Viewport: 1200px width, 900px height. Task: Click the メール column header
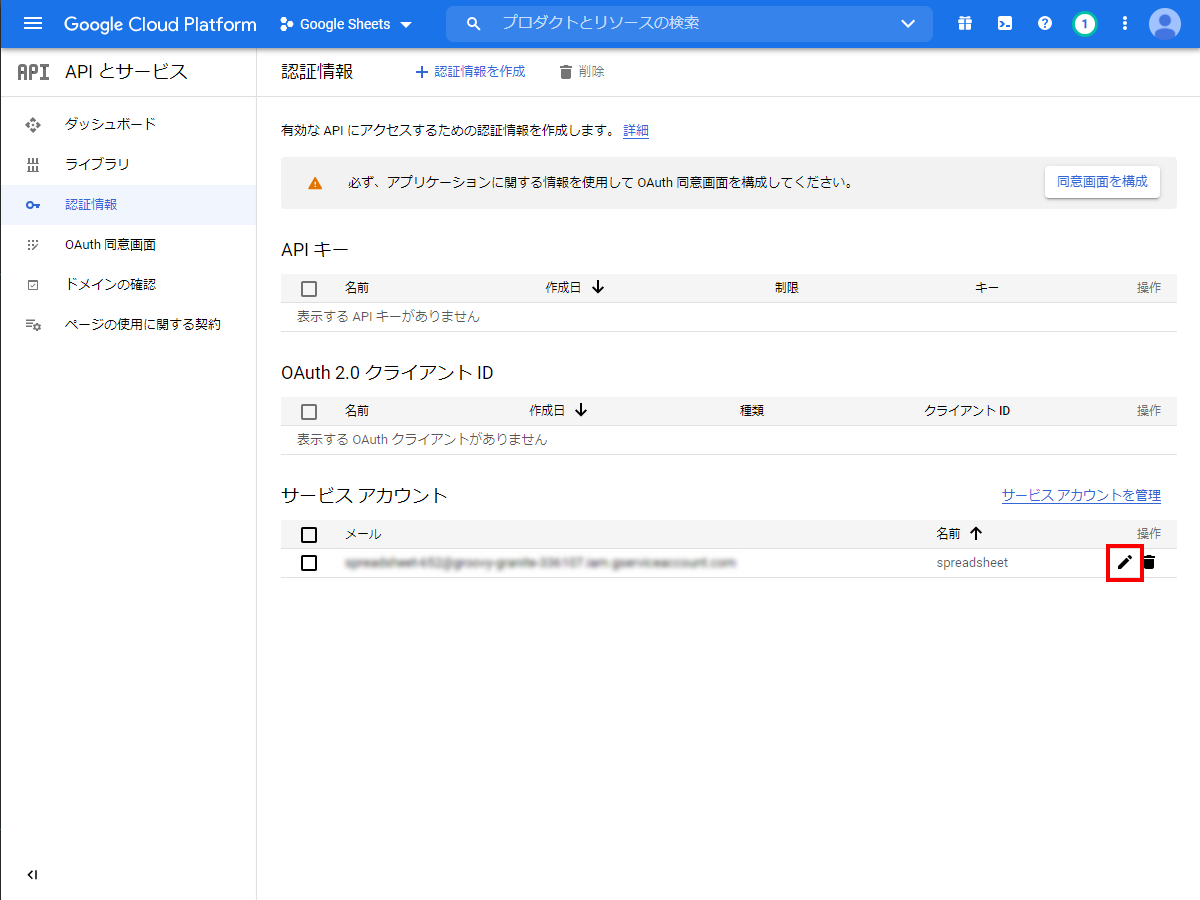click(363, 534)
